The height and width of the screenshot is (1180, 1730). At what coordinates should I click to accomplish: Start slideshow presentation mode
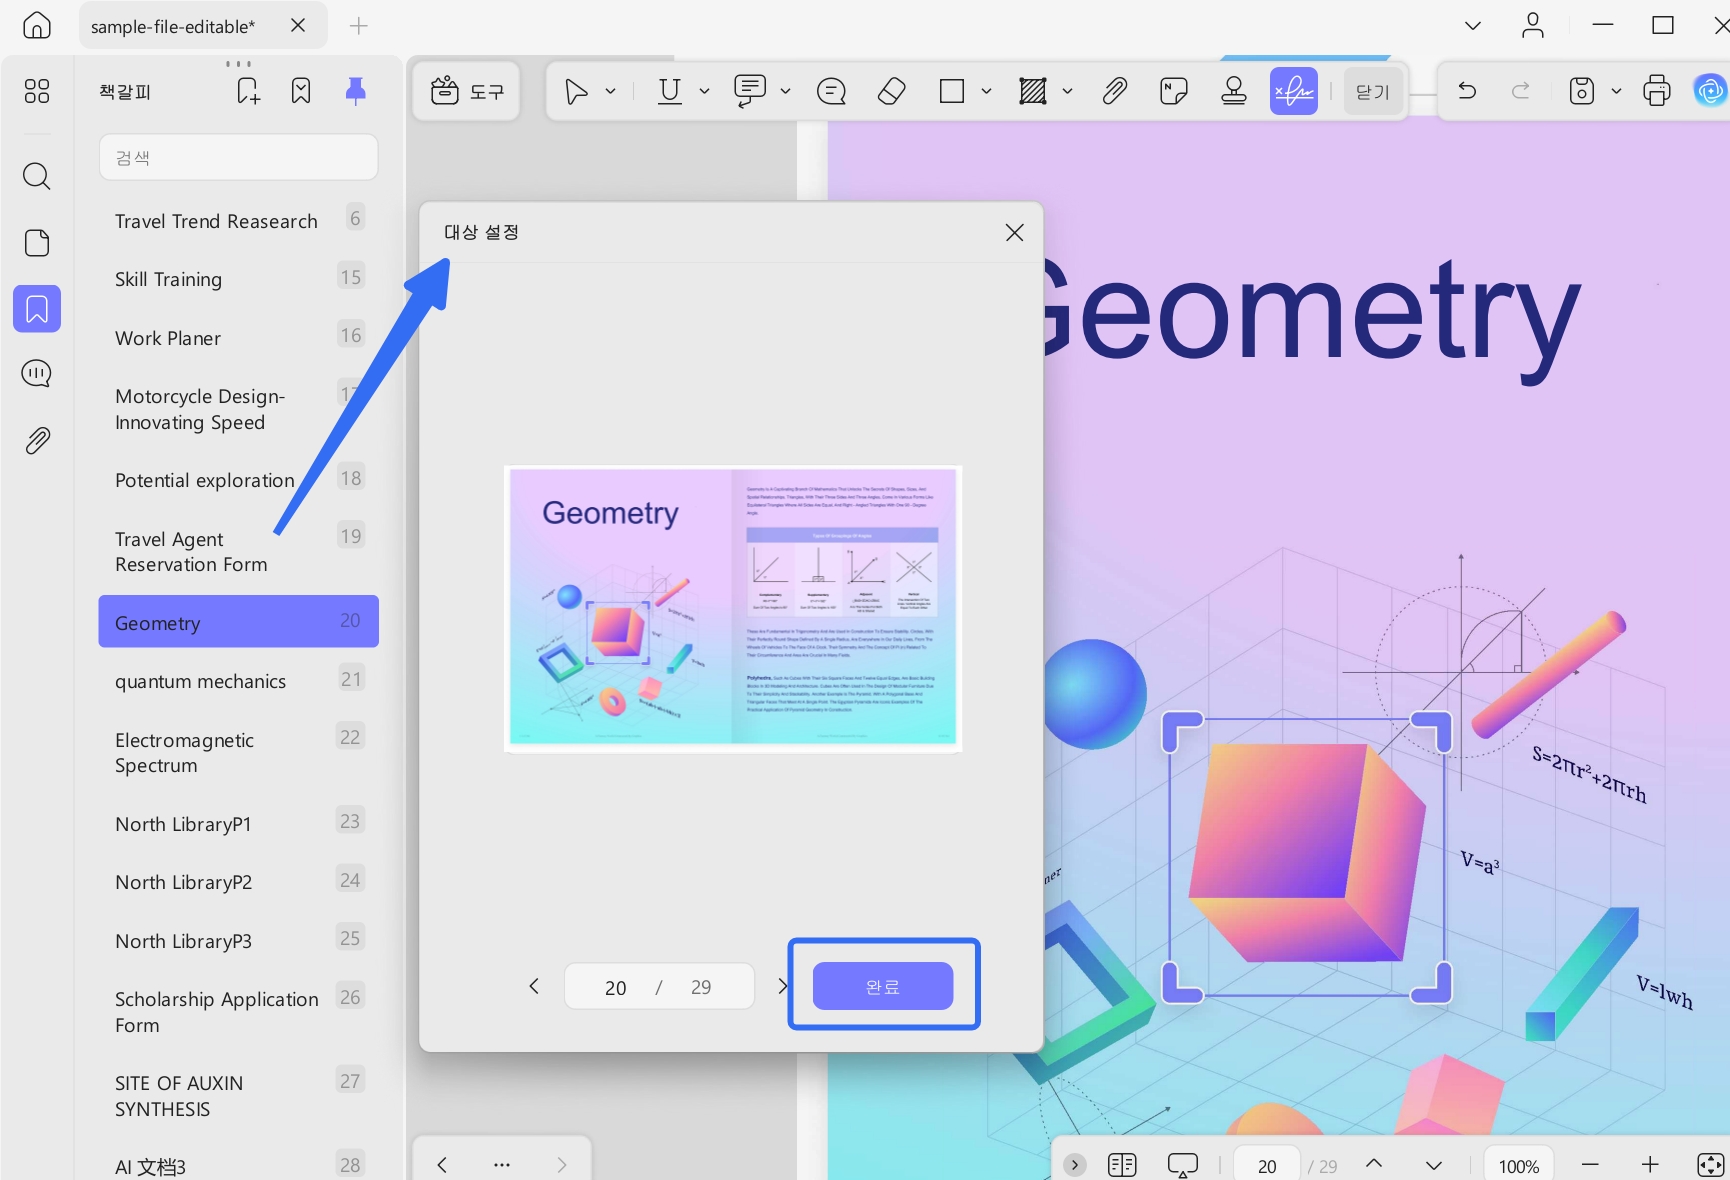click(1182, 1165)
